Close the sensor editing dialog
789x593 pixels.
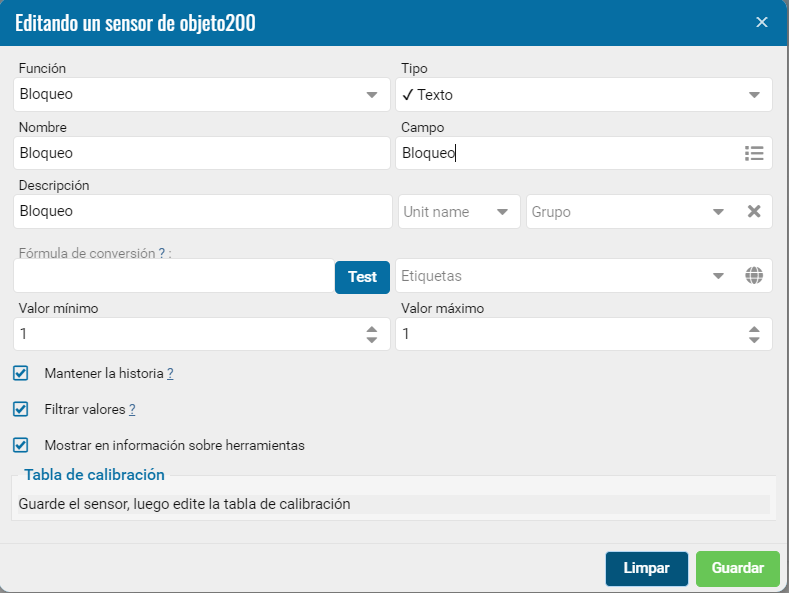pos(762,22)
